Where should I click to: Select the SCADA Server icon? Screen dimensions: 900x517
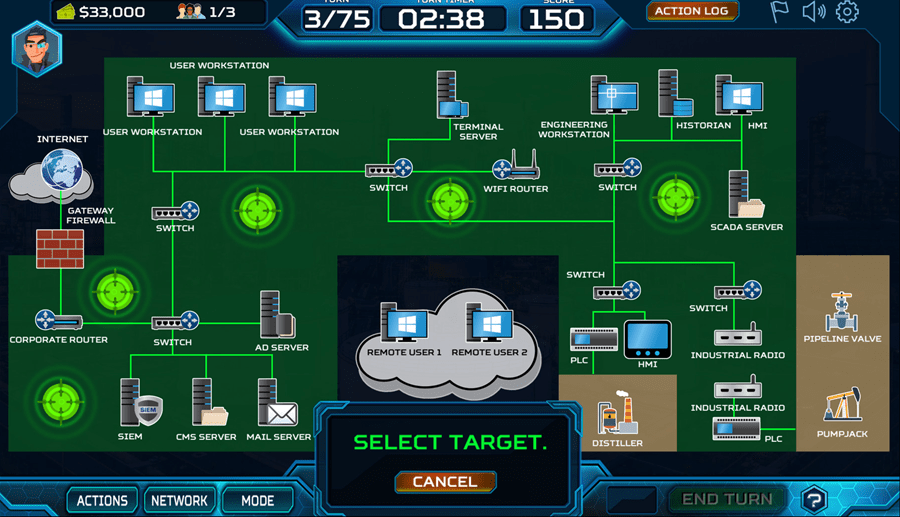pos(746,194)
